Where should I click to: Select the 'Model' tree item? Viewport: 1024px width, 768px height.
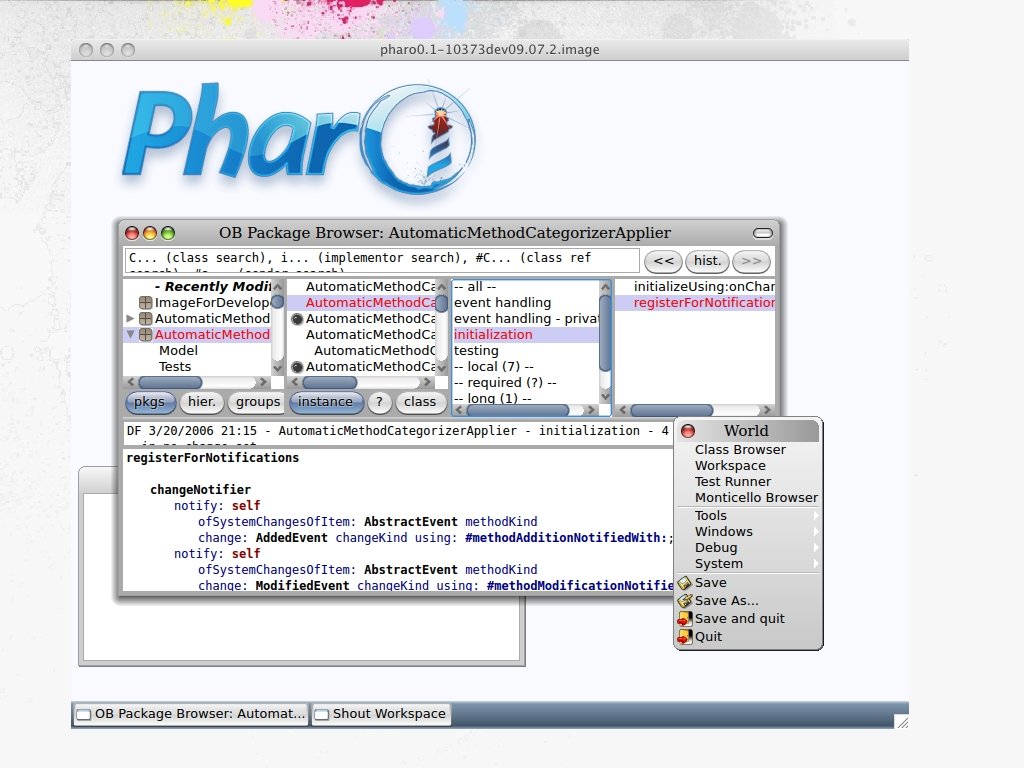[178, 351]
